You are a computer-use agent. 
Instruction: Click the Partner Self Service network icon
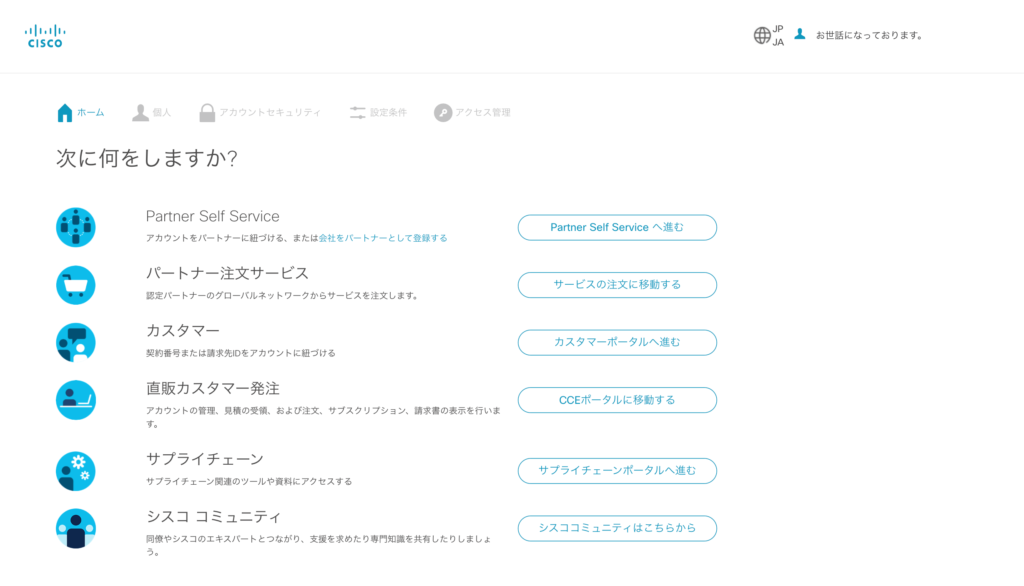(x=76, y=227)
